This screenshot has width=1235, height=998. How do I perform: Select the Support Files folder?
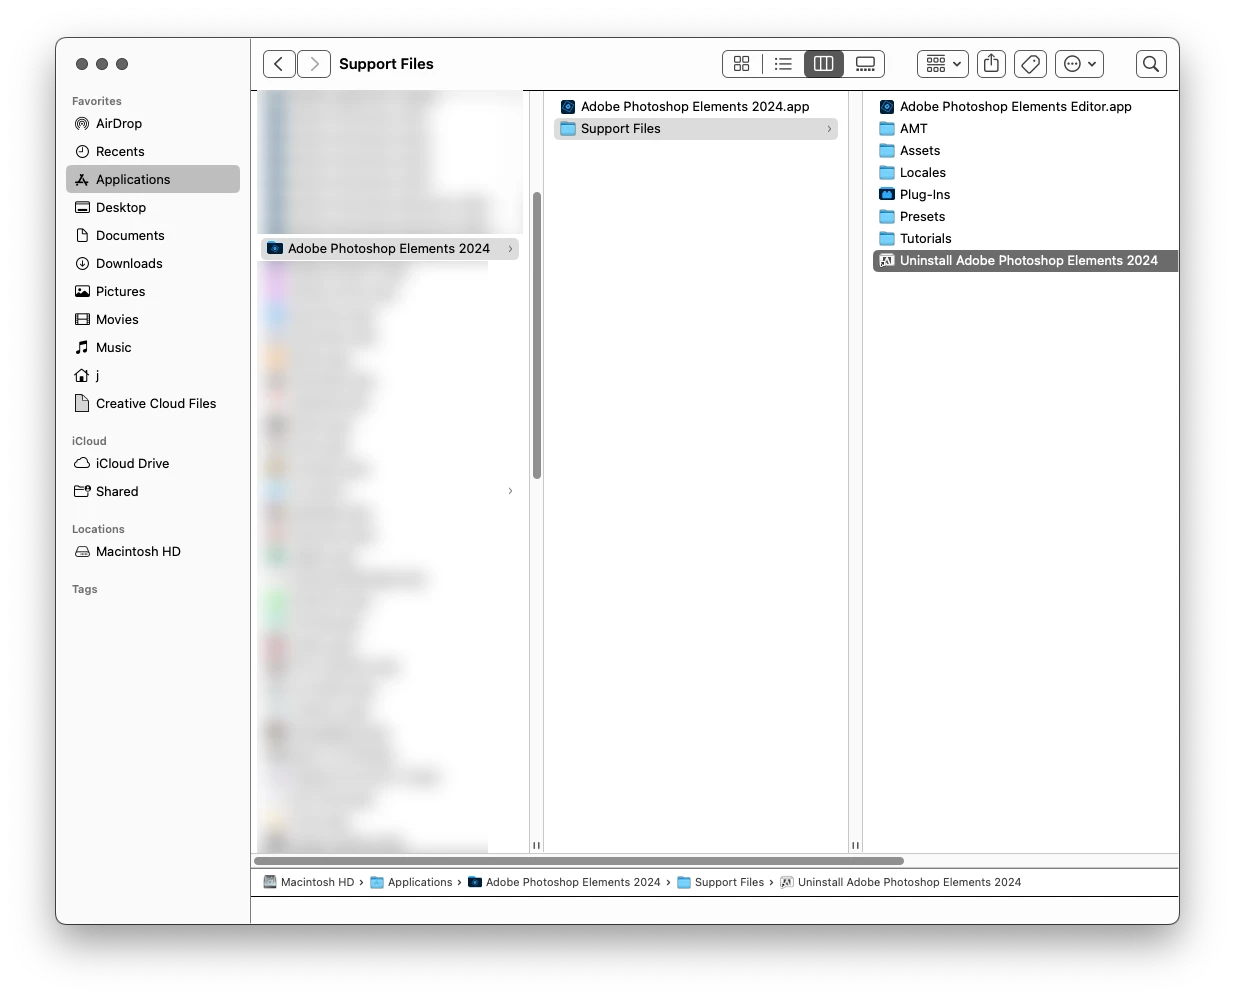tap(696, 129)
